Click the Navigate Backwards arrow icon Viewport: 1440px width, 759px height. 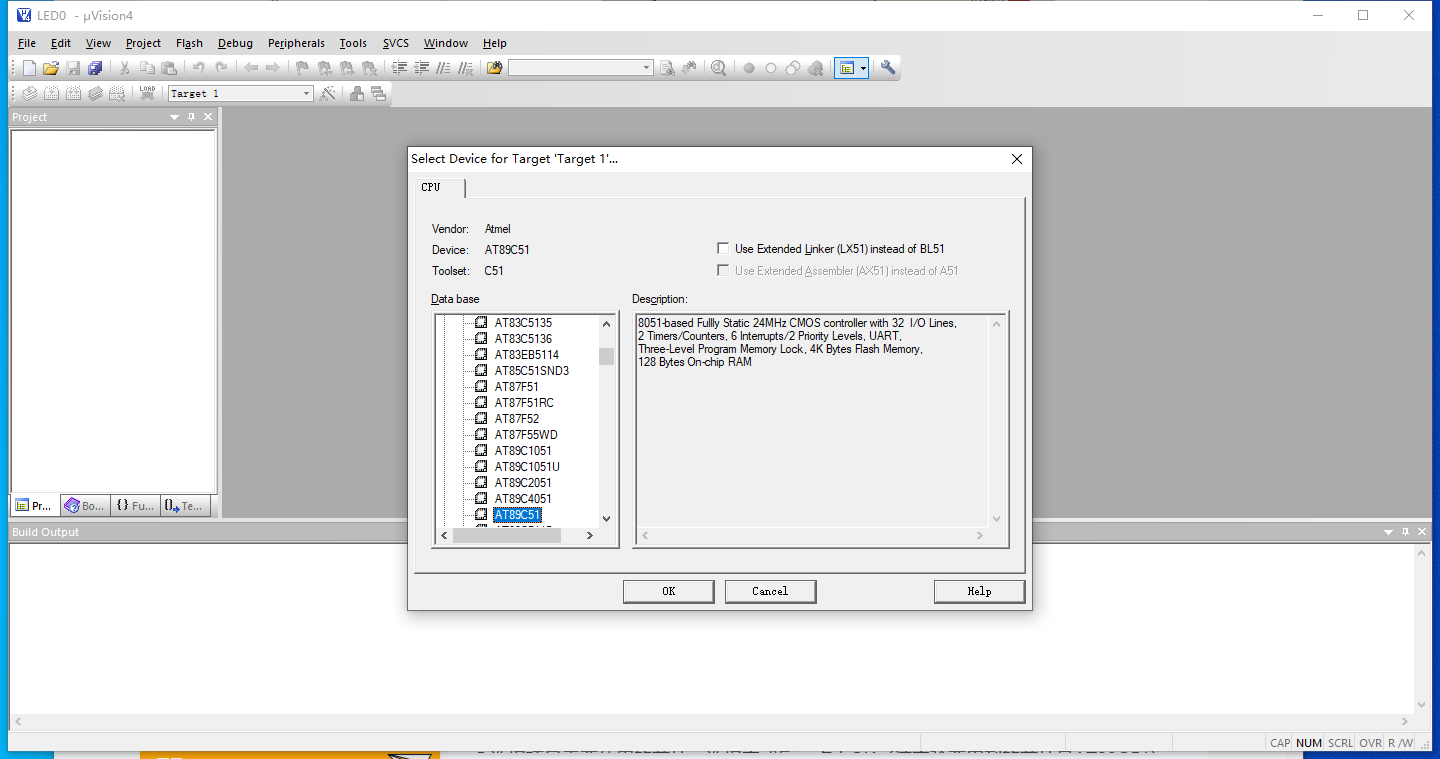coord(251,68)
